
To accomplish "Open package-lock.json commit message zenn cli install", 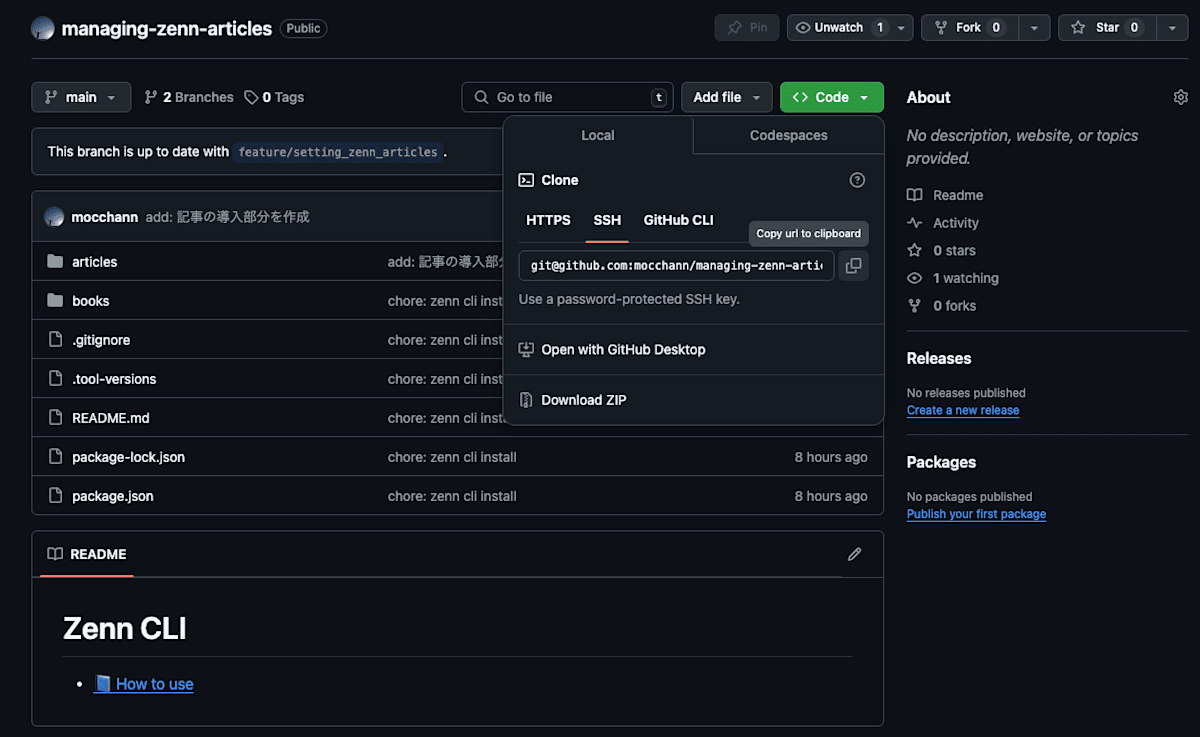I will click(x=452, y=457).
